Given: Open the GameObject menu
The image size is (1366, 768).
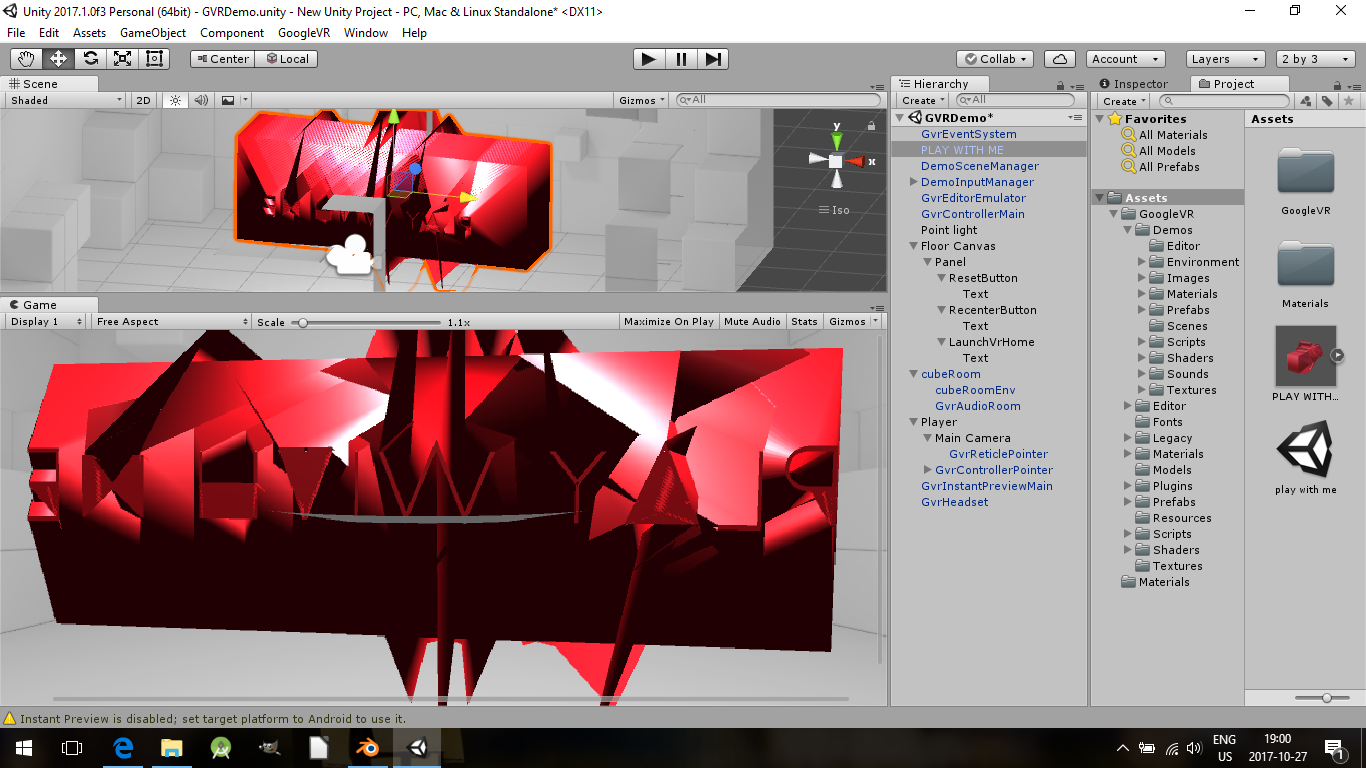Looking at the screenshot, I should 153,33.
